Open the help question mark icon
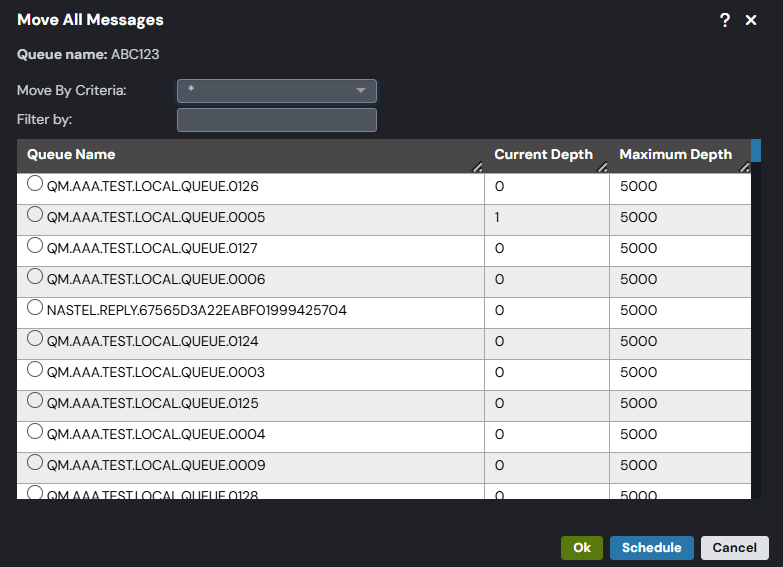Screen dimensions: 783x567 [x=725, y=20]
